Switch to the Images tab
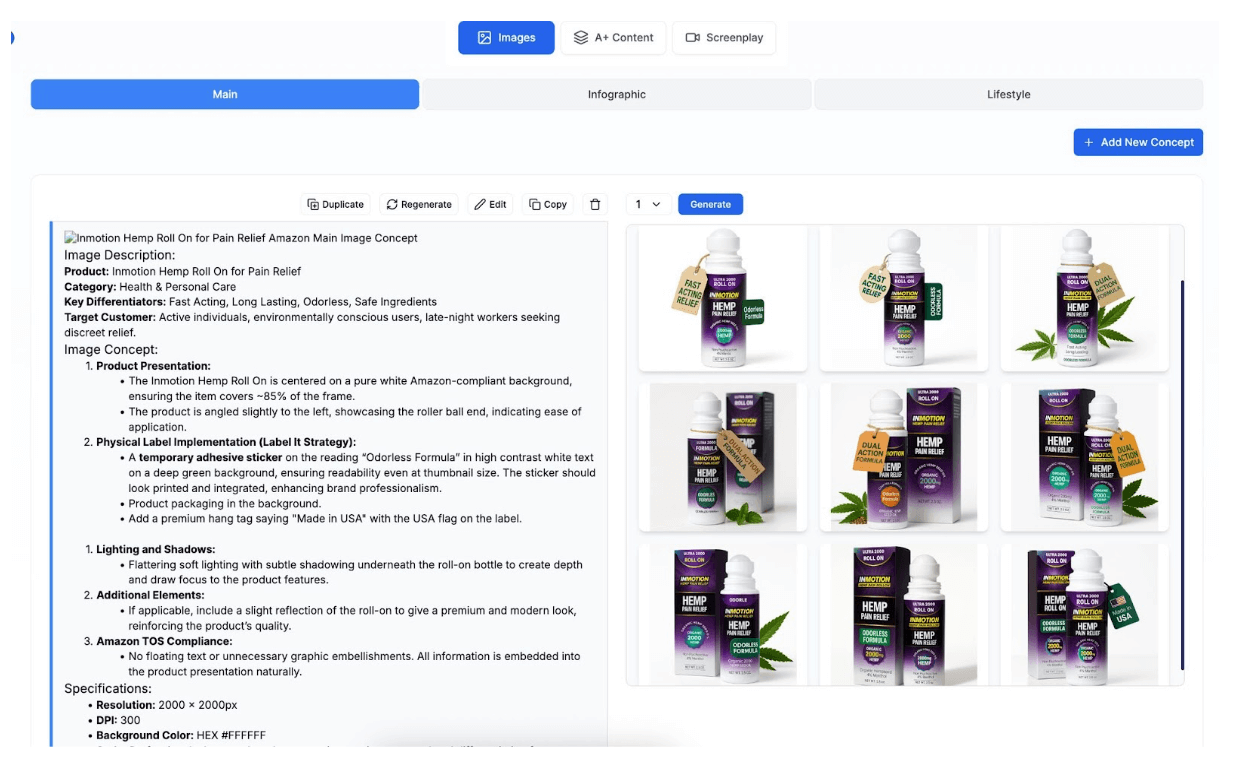Screen dimensions: 1244x765 (506, 38)
